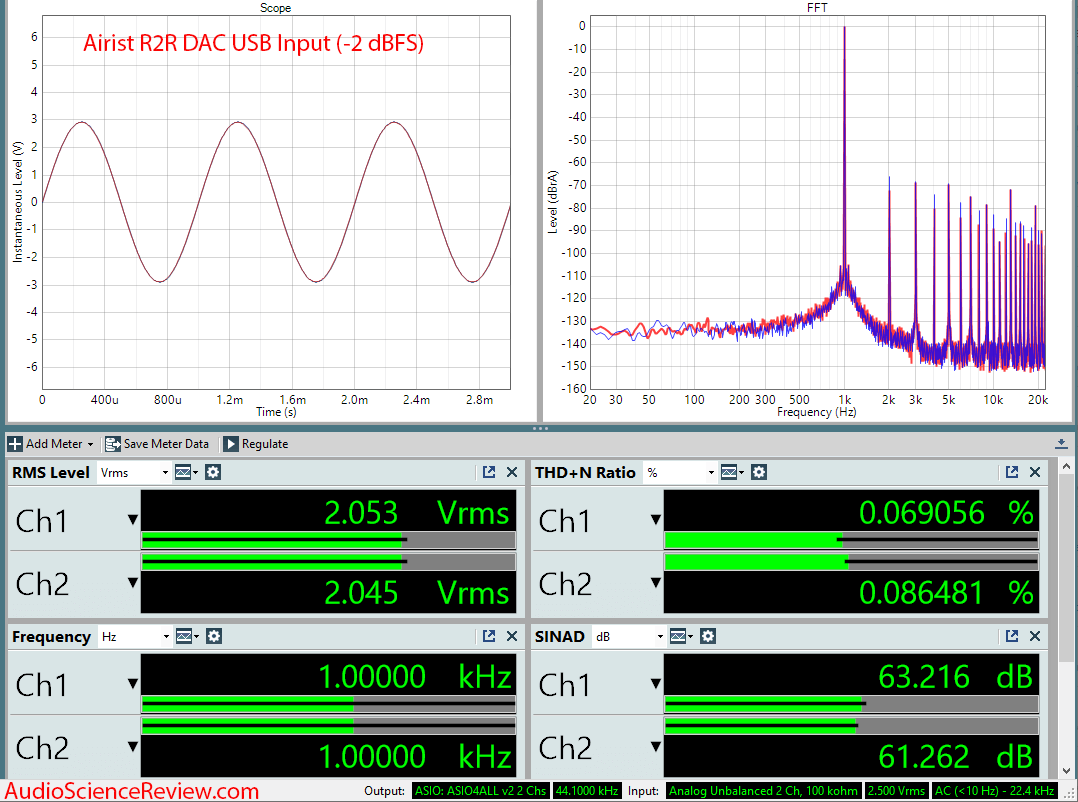
Task: Click THD+N Ratio Ch2 bargraph
Action: [x=851, y=563]
